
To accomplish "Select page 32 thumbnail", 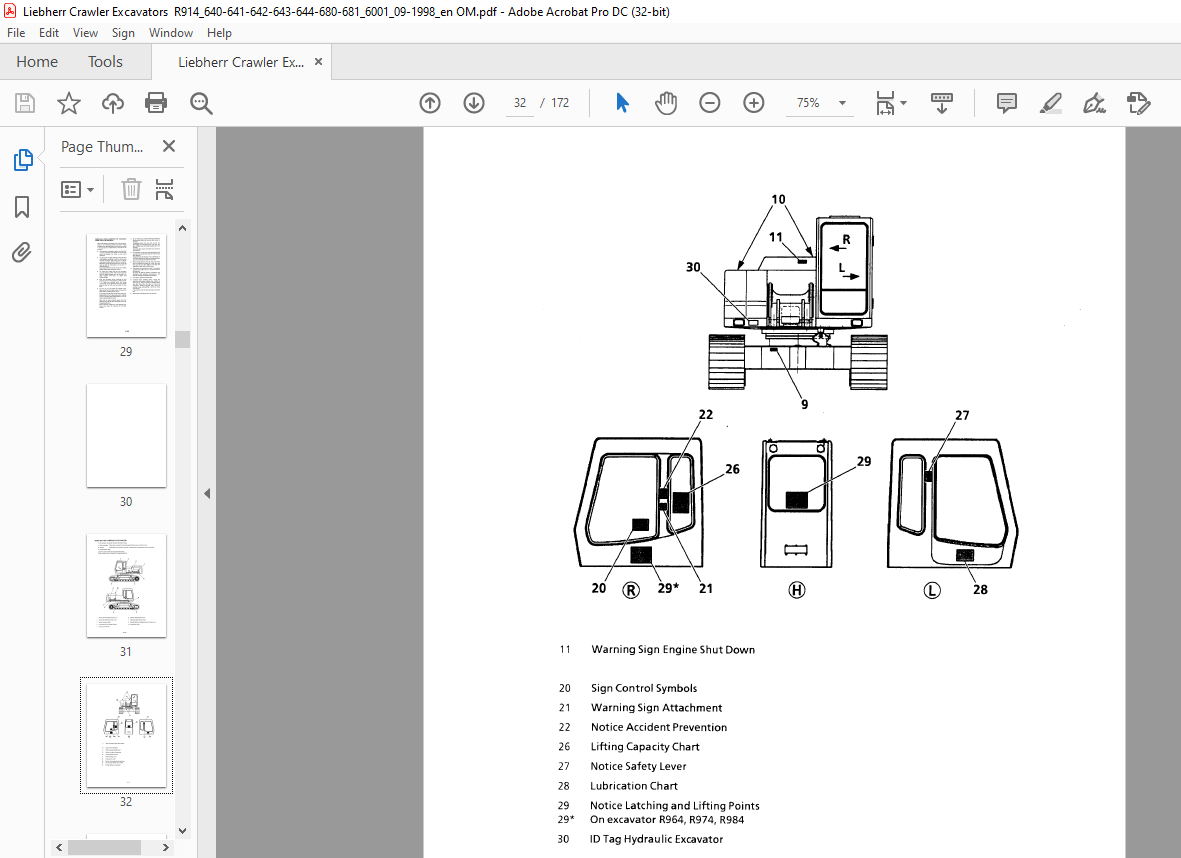I will [127, 735].
